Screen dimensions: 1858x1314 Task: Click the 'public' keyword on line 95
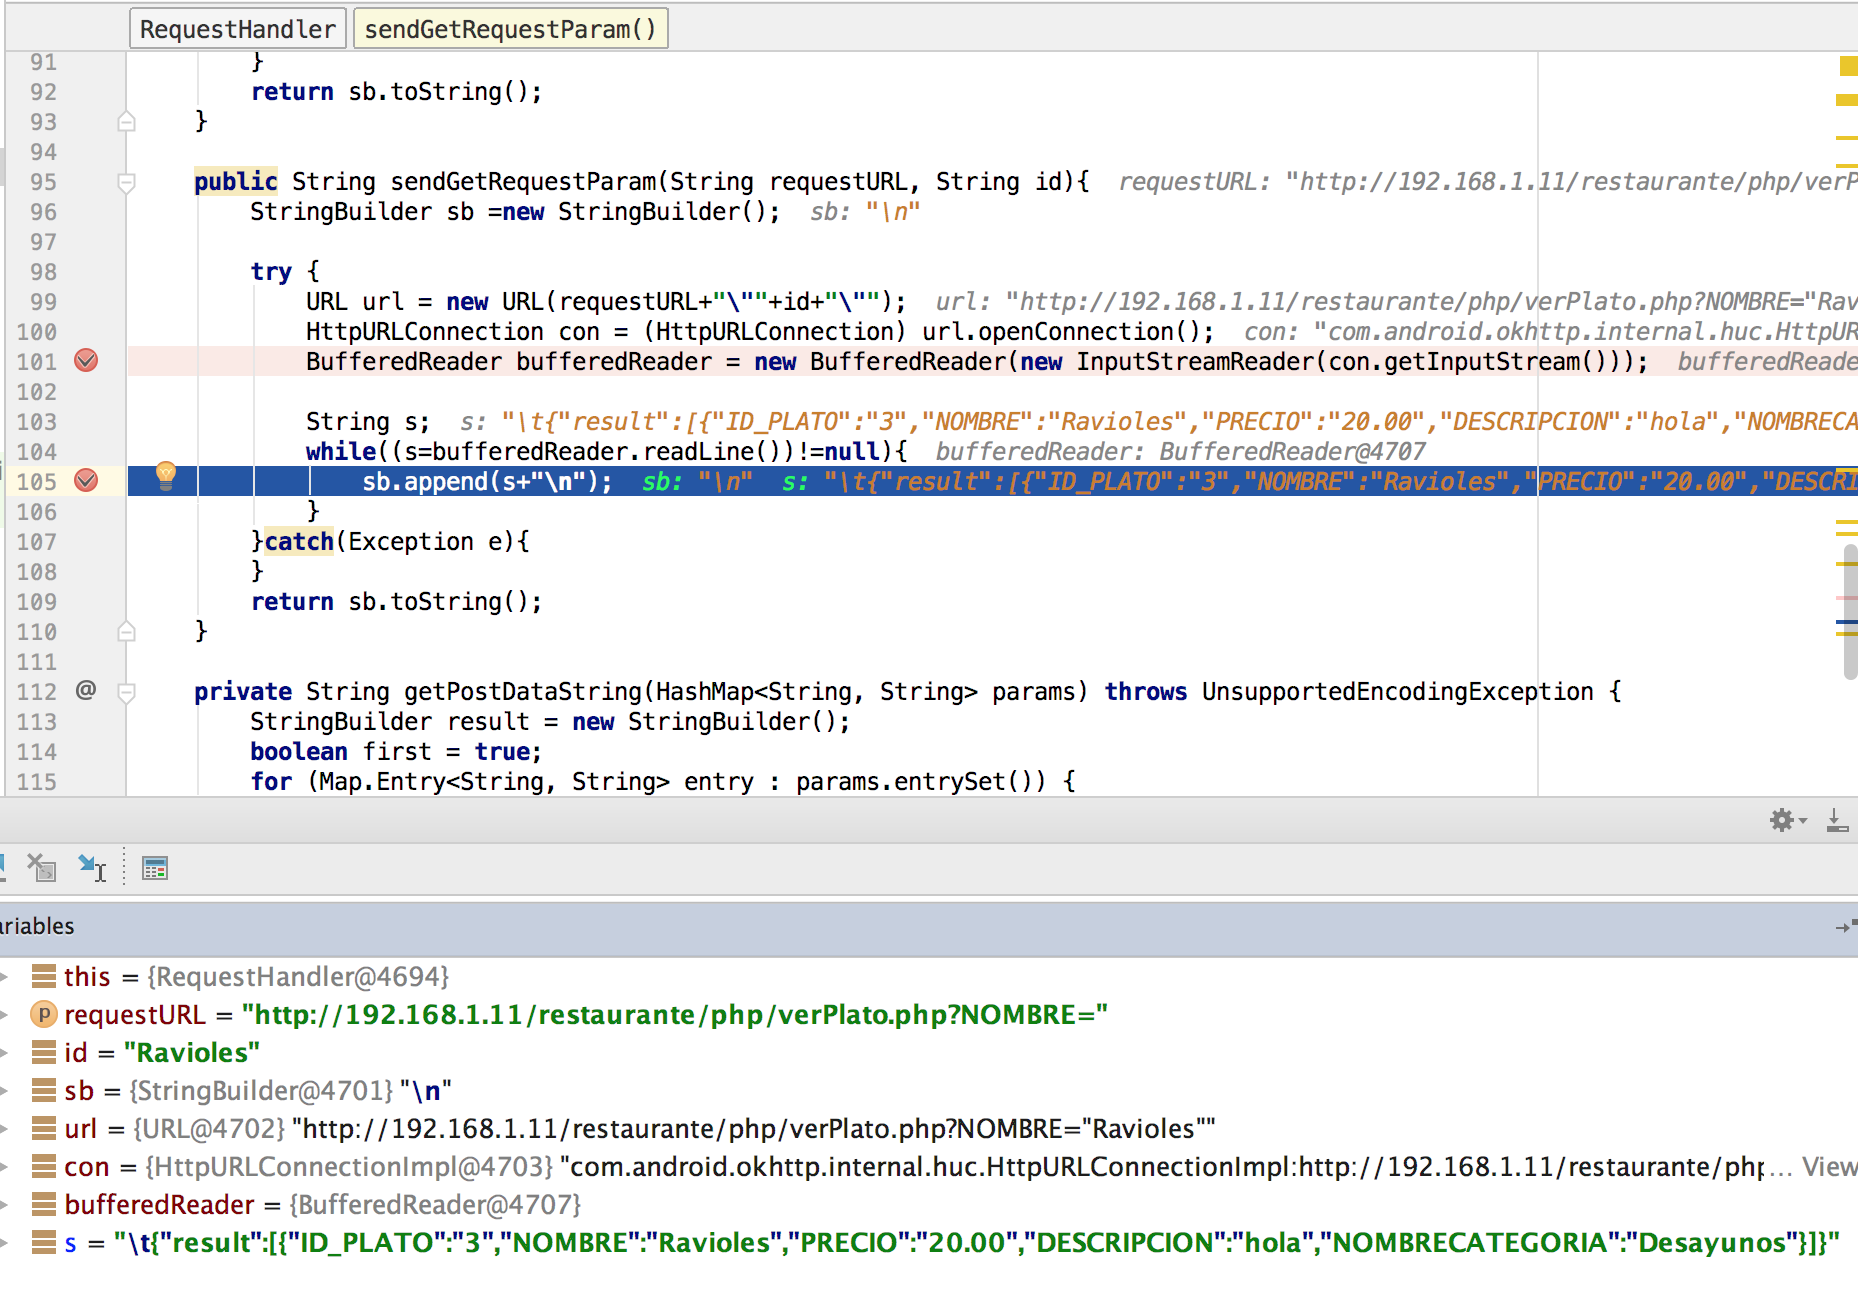click(235, 182)
